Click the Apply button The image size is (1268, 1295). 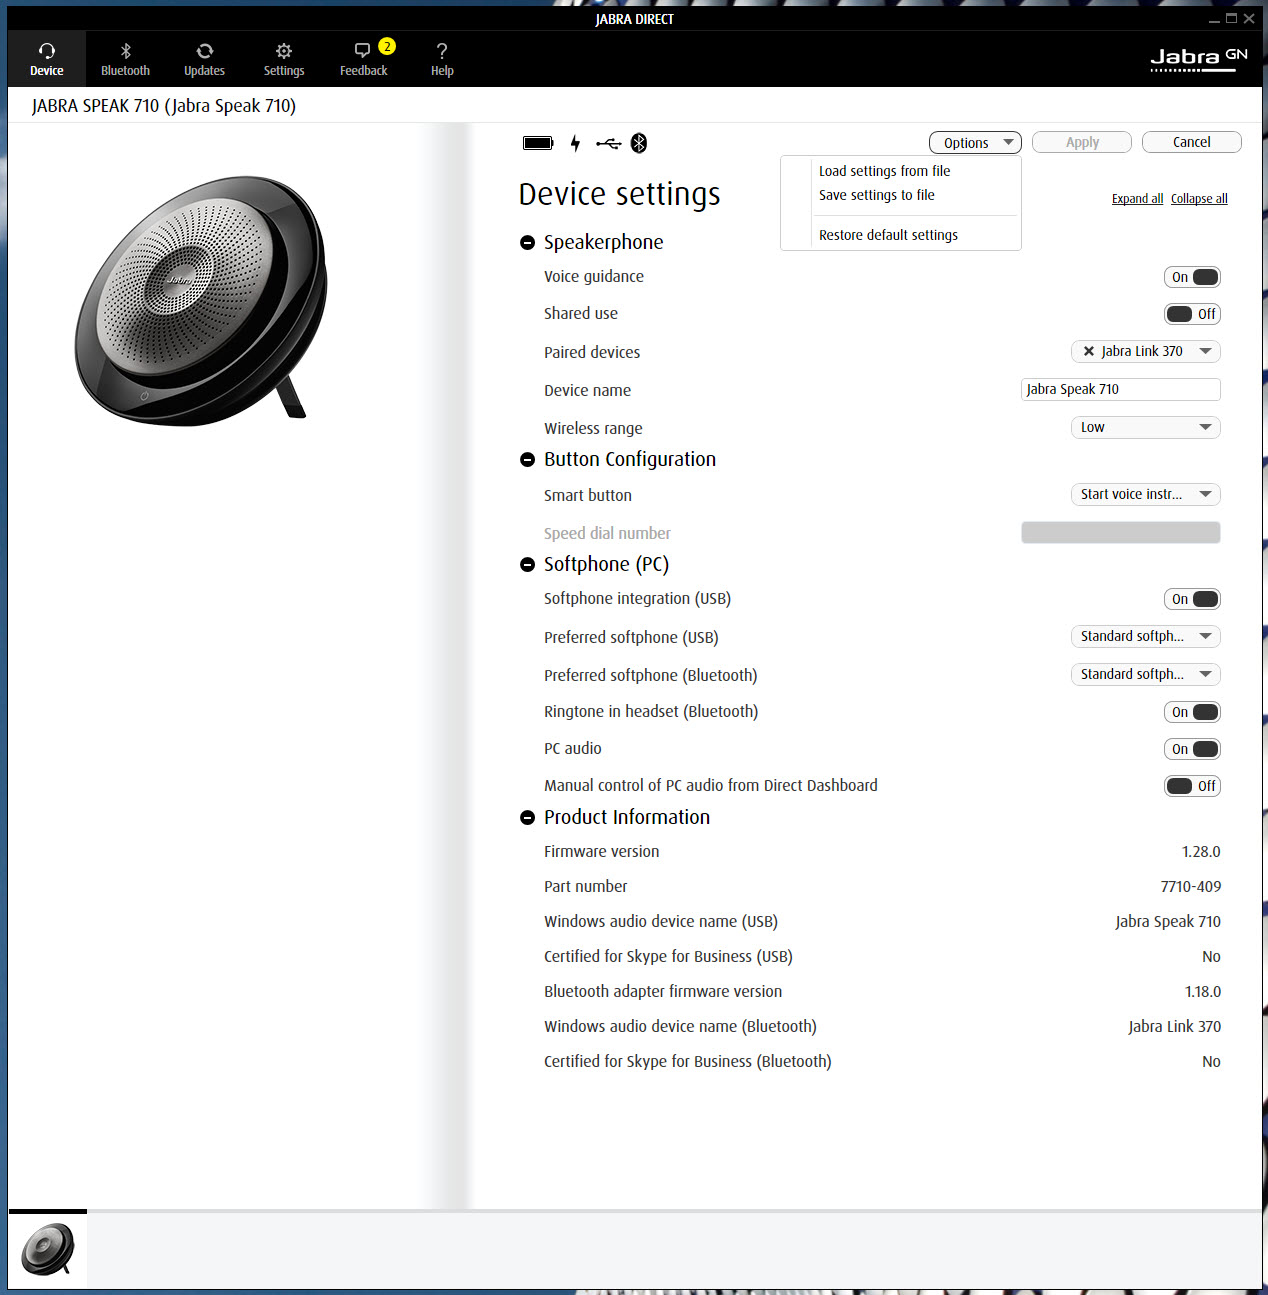pyautogui.click(x=1082, y=142)
